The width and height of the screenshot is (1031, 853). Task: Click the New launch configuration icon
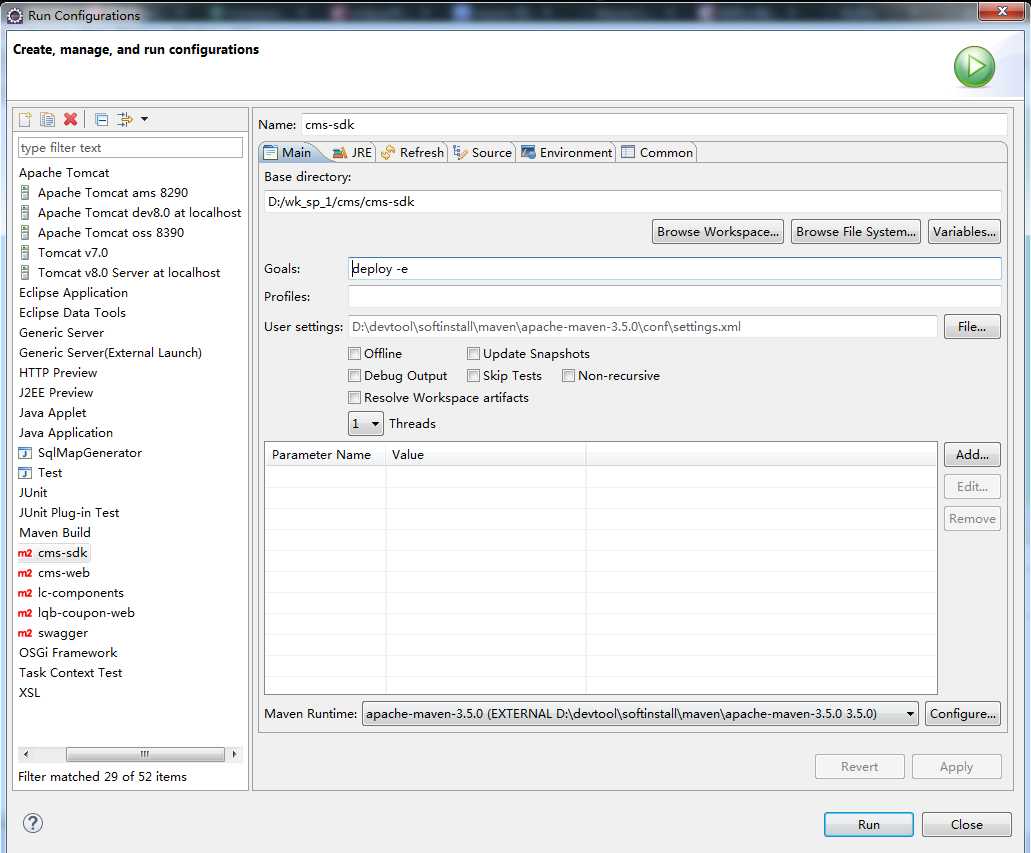tap(25, 119)
